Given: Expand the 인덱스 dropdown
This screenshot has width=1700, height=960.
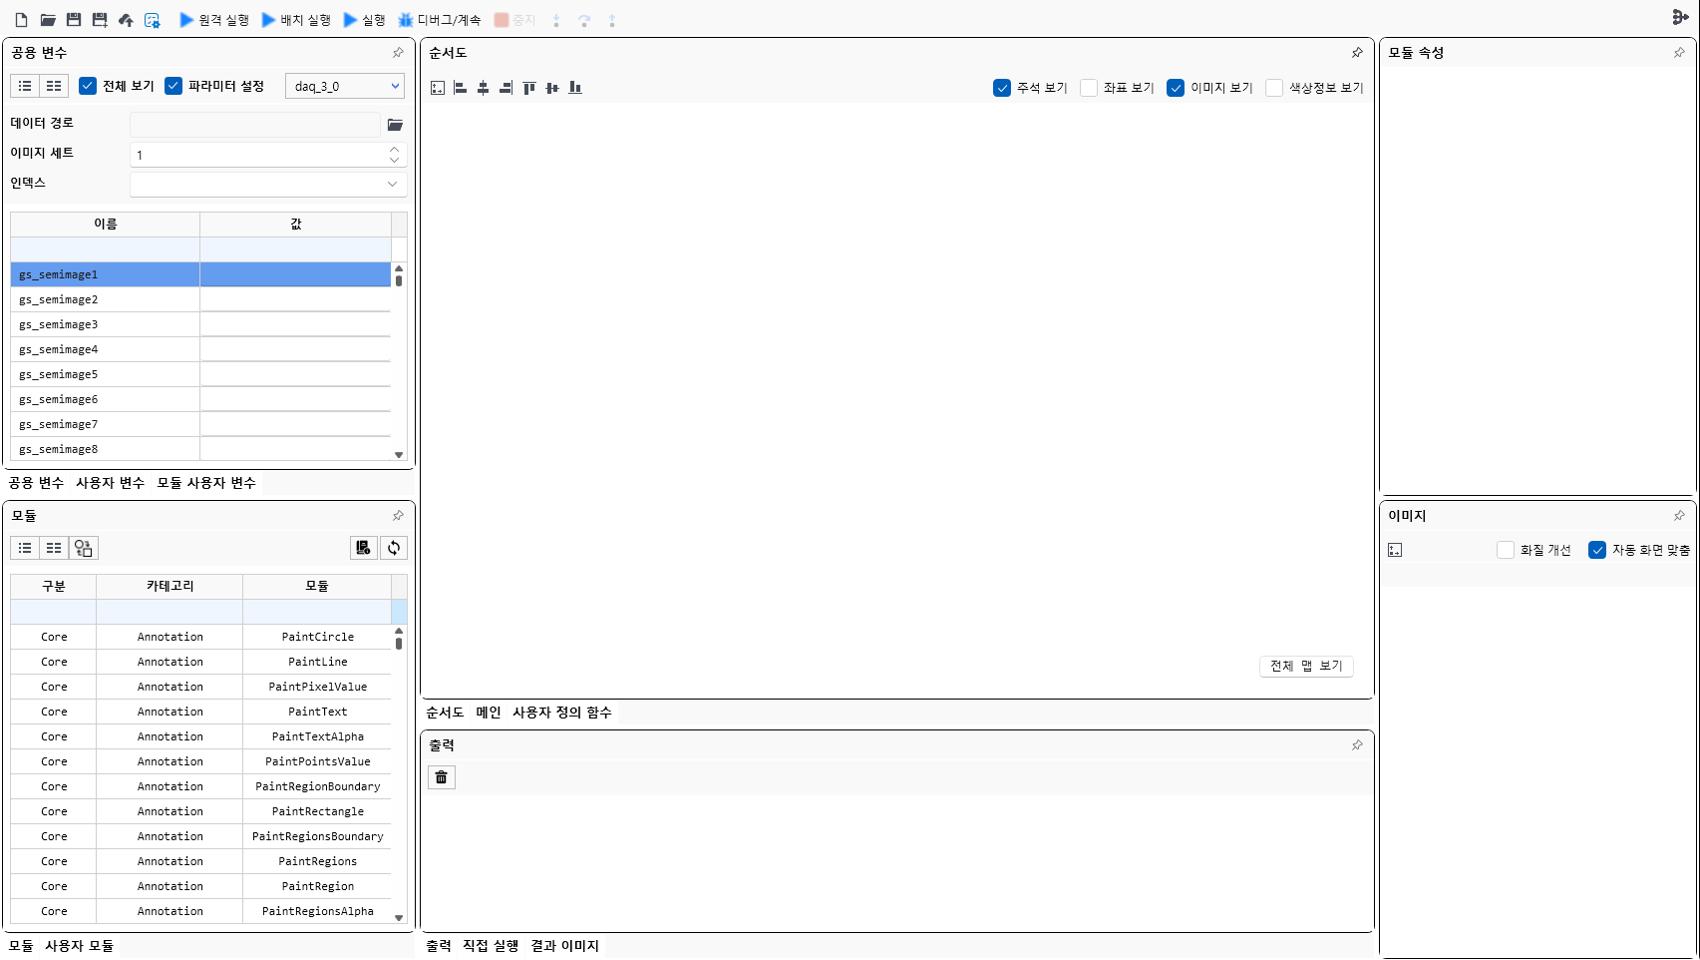Looking at the screenshot, I should pyautogui.click(x=392, y=184).
